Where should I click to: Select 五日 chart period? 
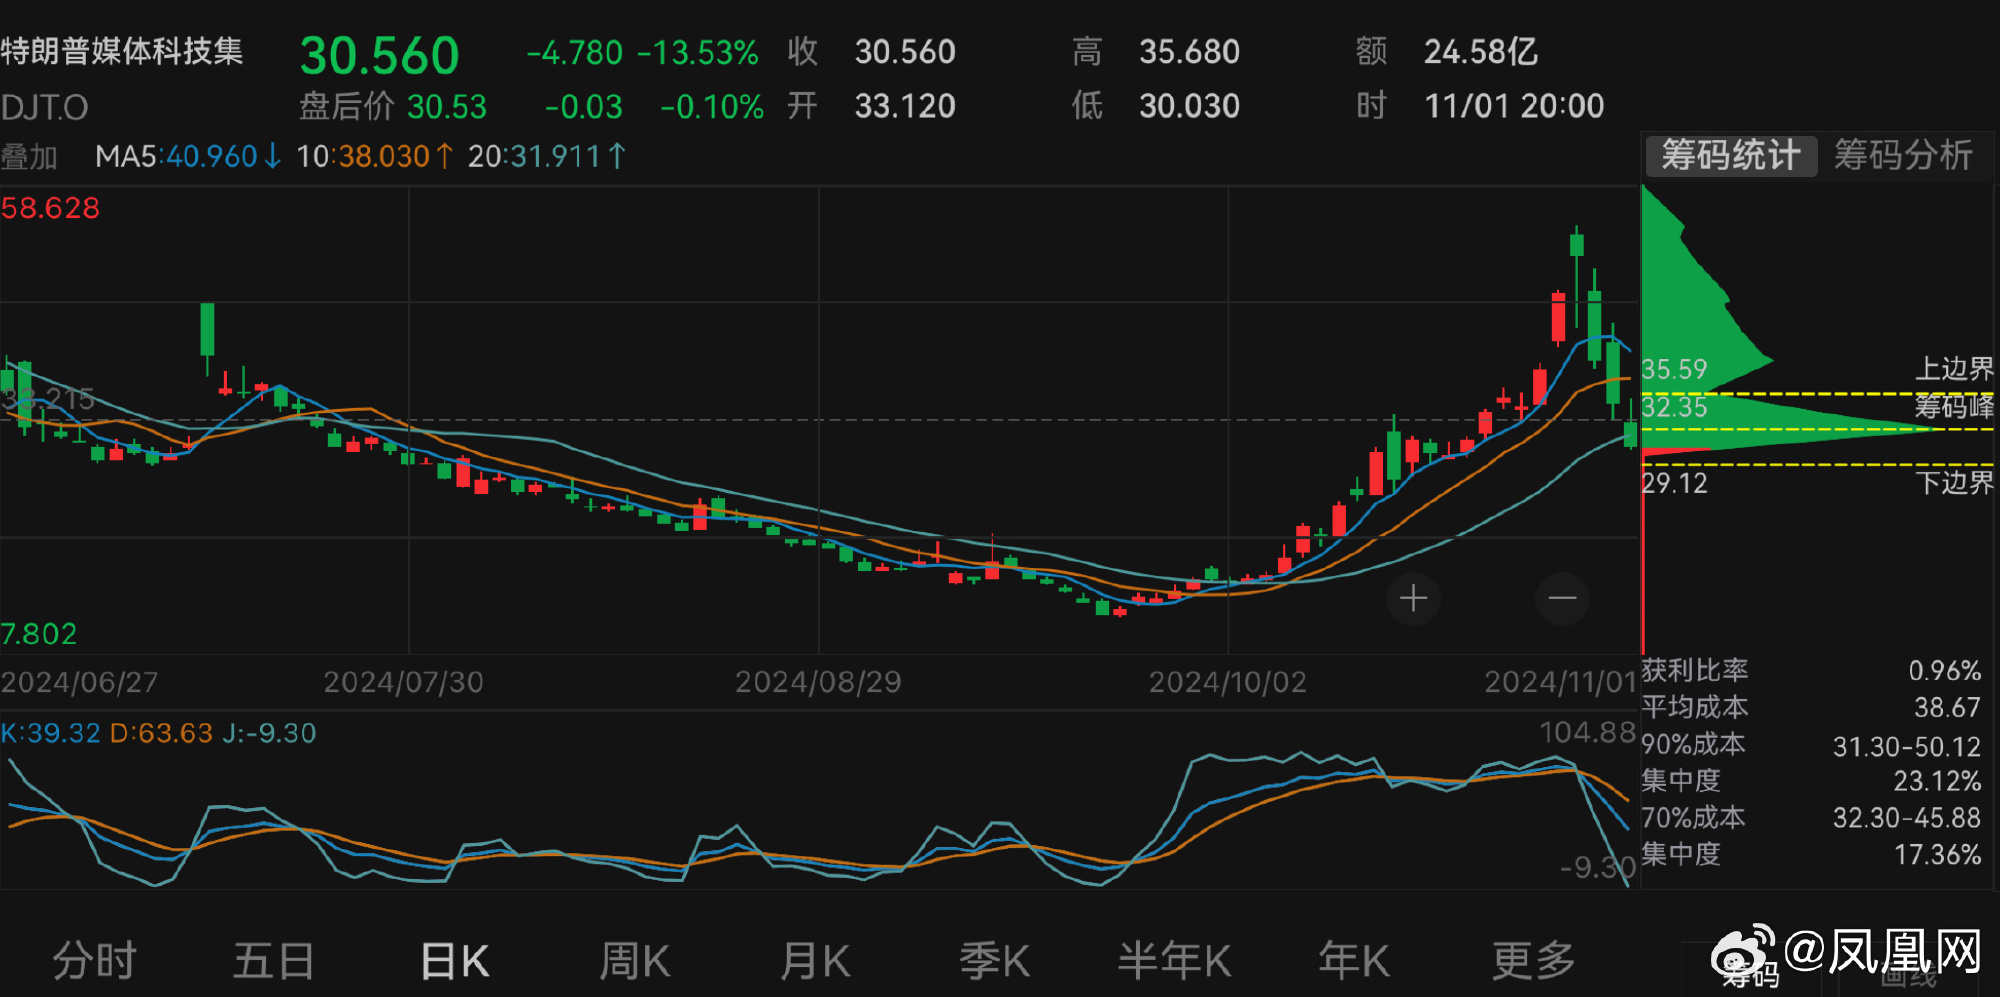pos(273,961)
